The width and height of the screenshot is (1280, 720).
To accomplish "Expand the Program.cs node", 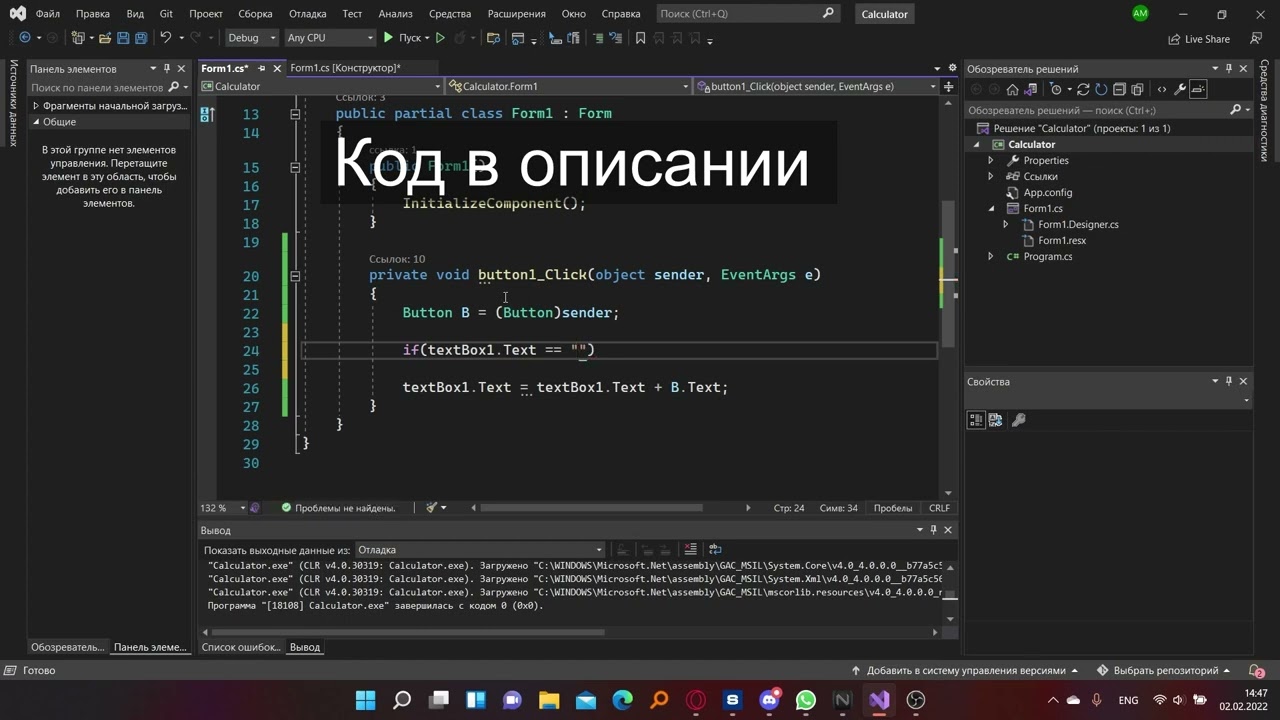I will point(991,256).
